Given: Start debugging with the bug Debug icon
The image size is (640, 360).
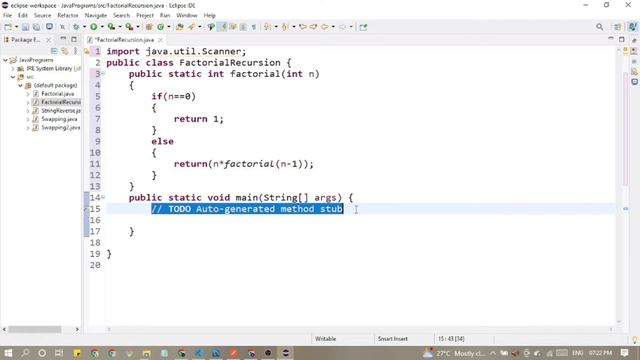Looking at the screenshot, I should 76,27.
